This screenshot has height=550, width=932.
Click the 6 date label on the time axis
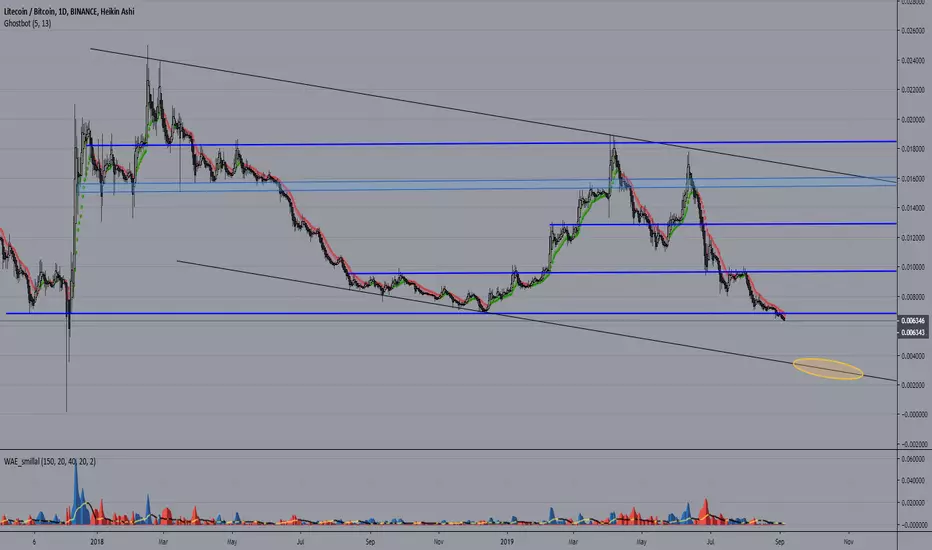(x=34, y=542)
